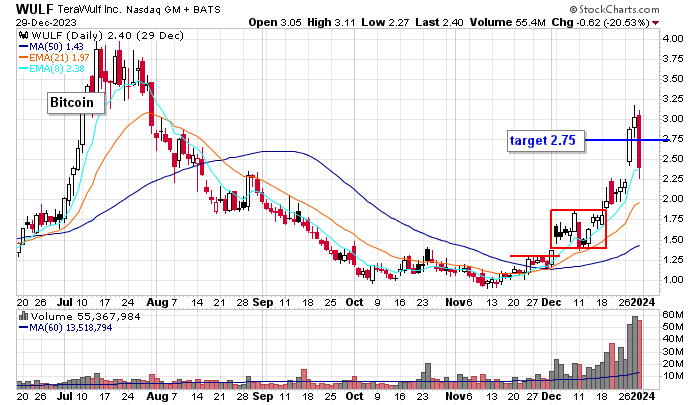Click the 3.00 price axis label
Viewport: 700px width, 405px height.
[x=673, y=119]
